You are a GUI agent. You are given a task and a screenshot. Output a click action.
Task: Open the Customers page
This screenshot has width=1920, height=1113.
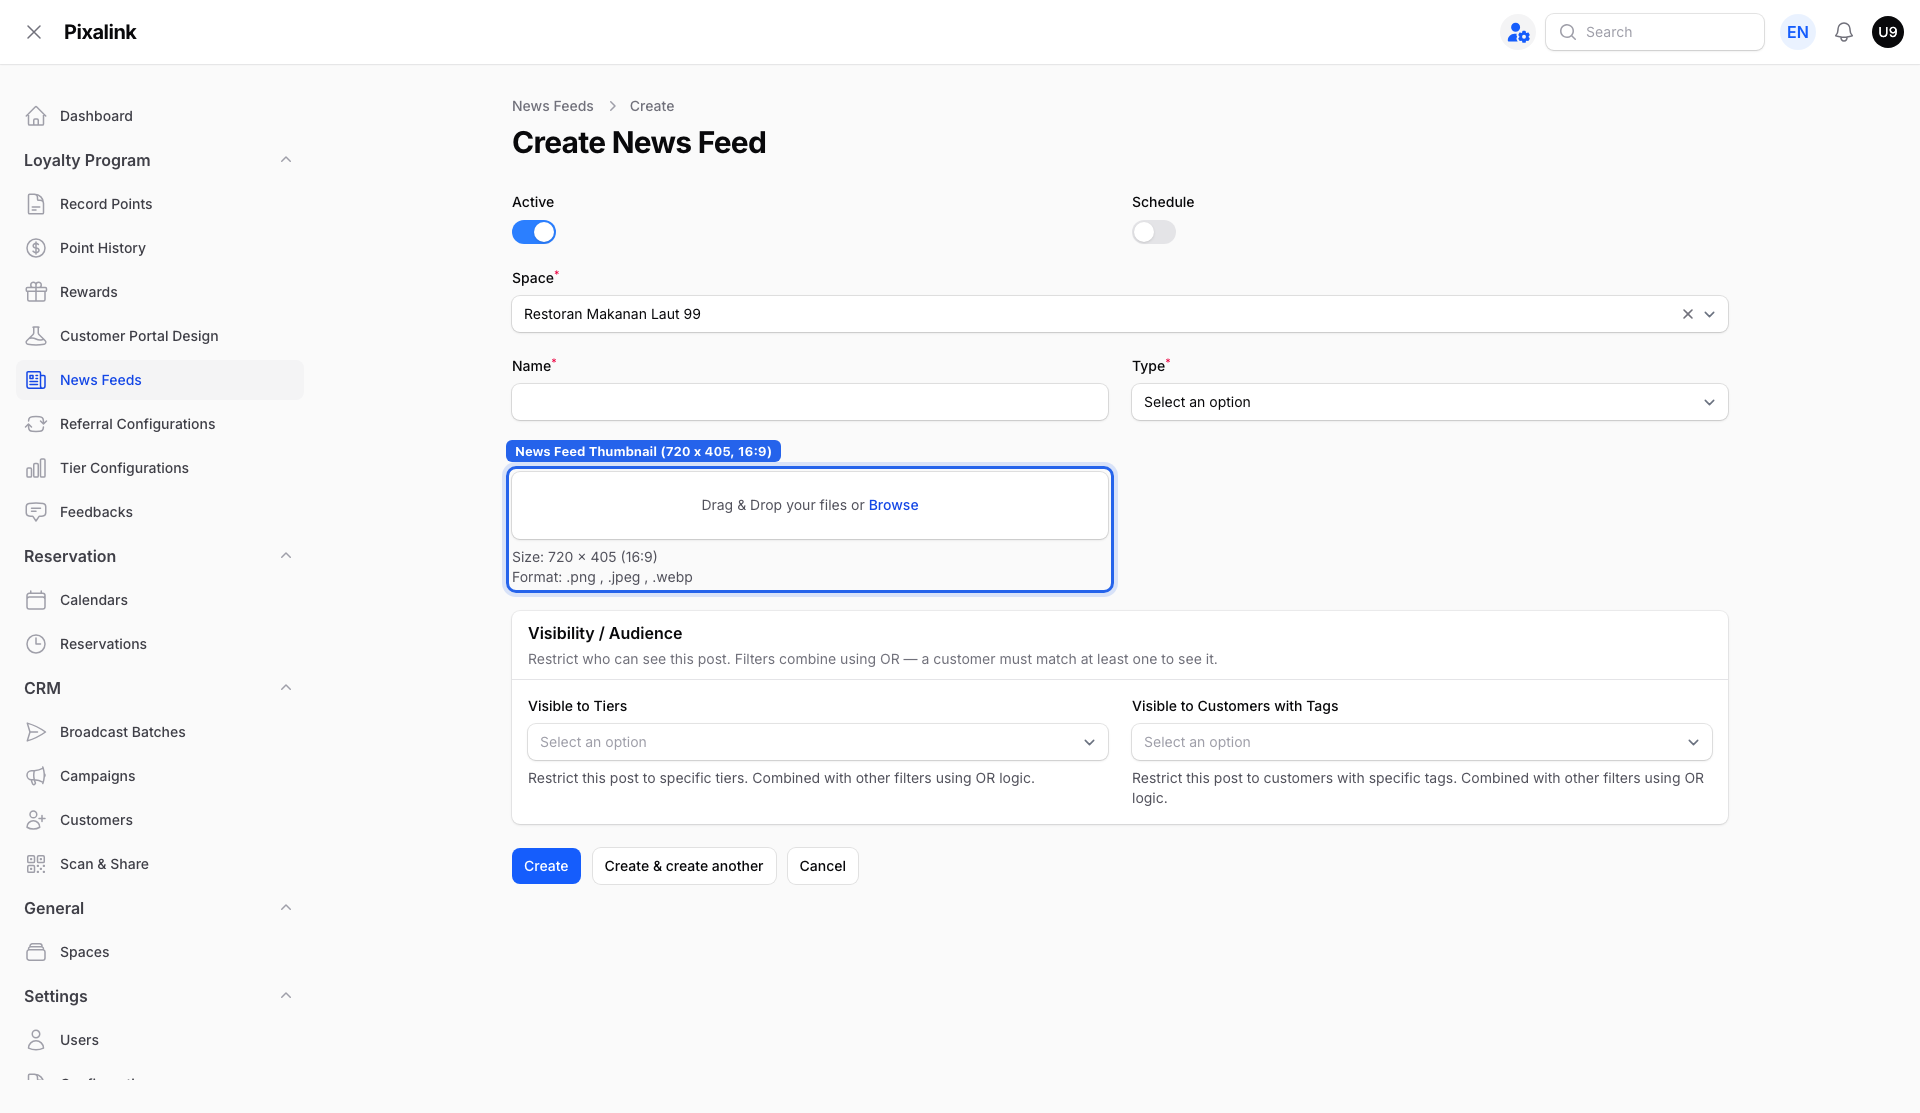(x=160, y=820)
